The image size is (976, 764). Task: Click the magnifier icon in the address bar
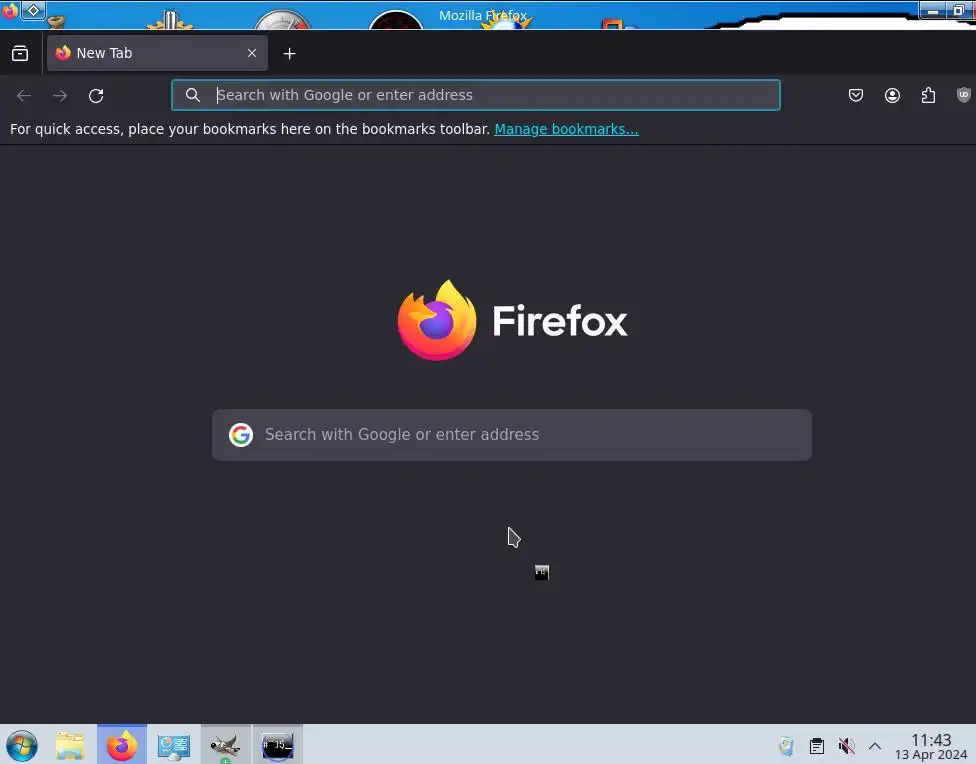(193, 95)
